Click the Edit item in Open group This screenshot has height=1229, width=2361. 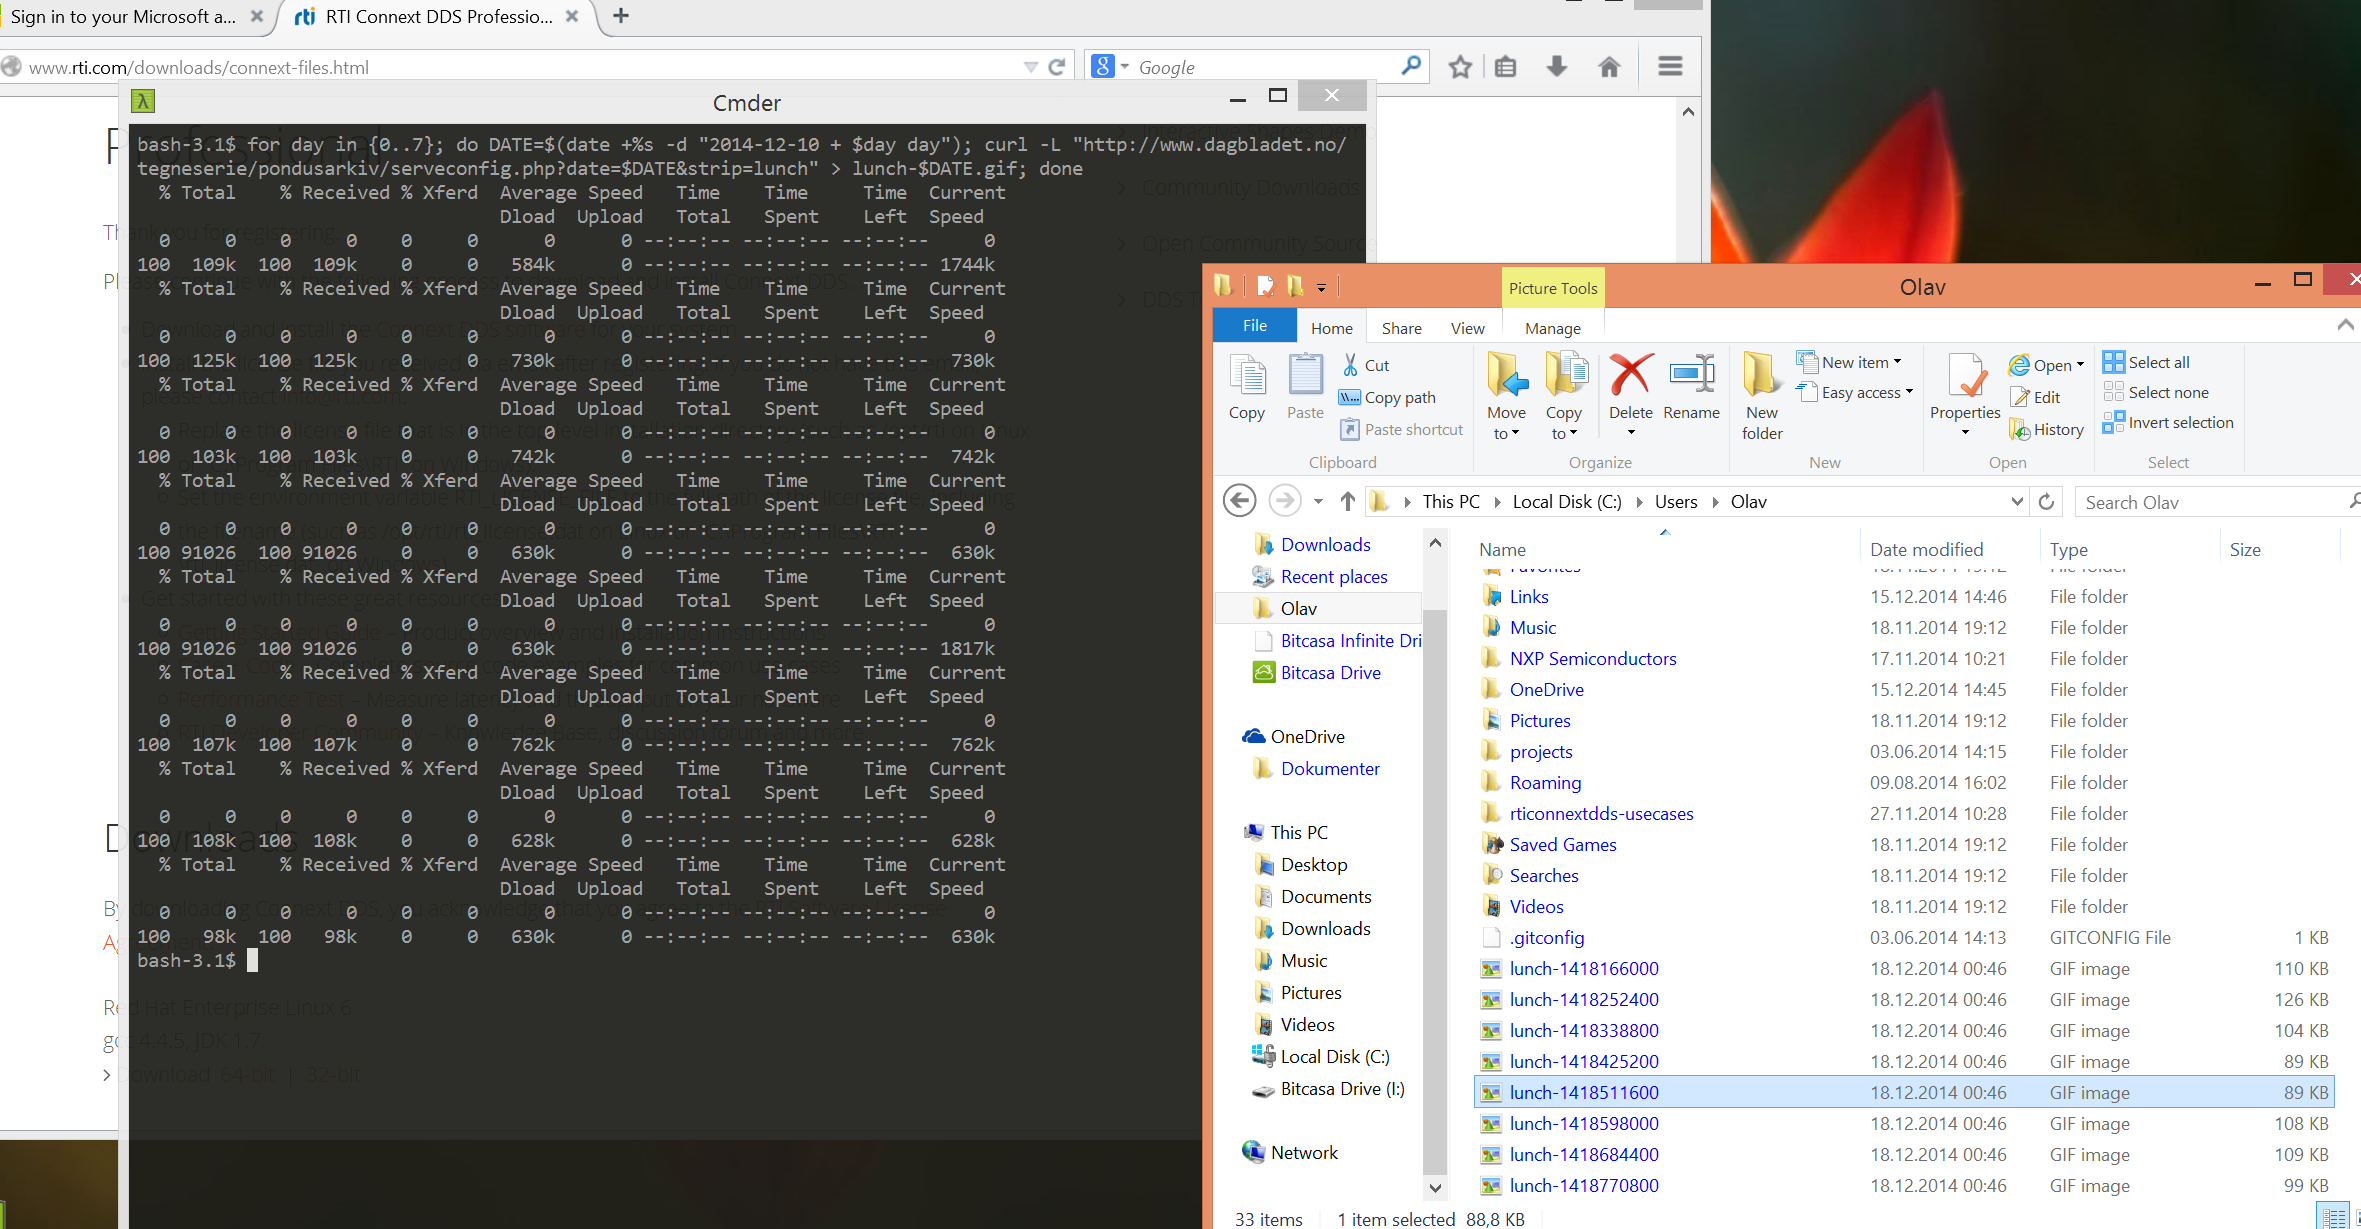[x=2035, y=397]
